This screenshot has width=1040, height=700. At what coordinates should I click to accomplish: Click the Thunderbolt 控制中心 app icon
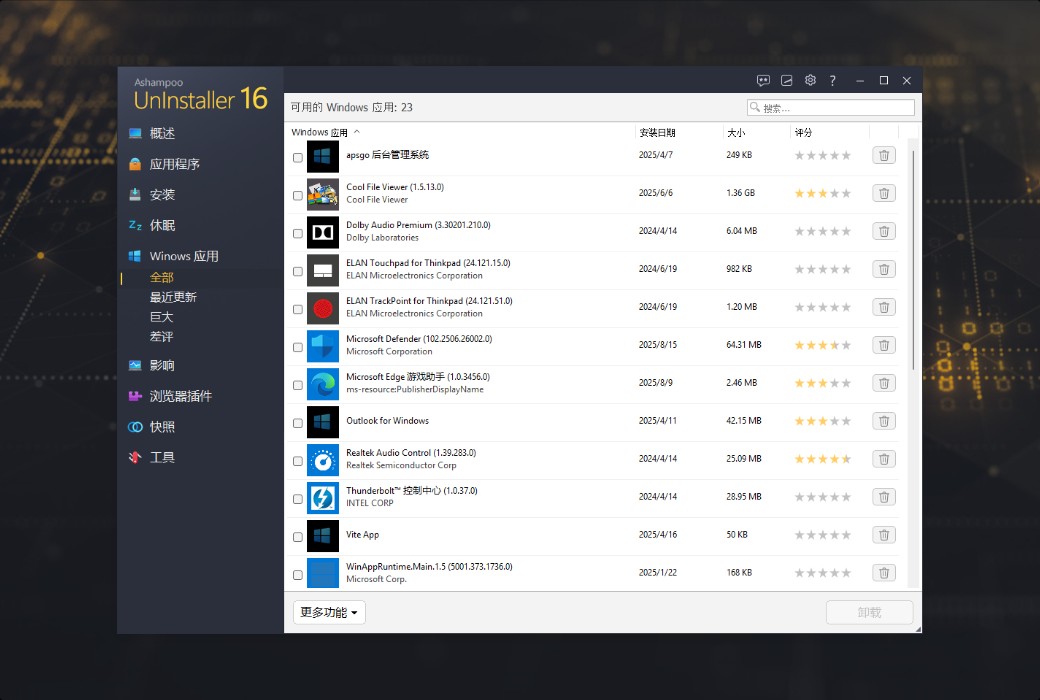point(323,498)
